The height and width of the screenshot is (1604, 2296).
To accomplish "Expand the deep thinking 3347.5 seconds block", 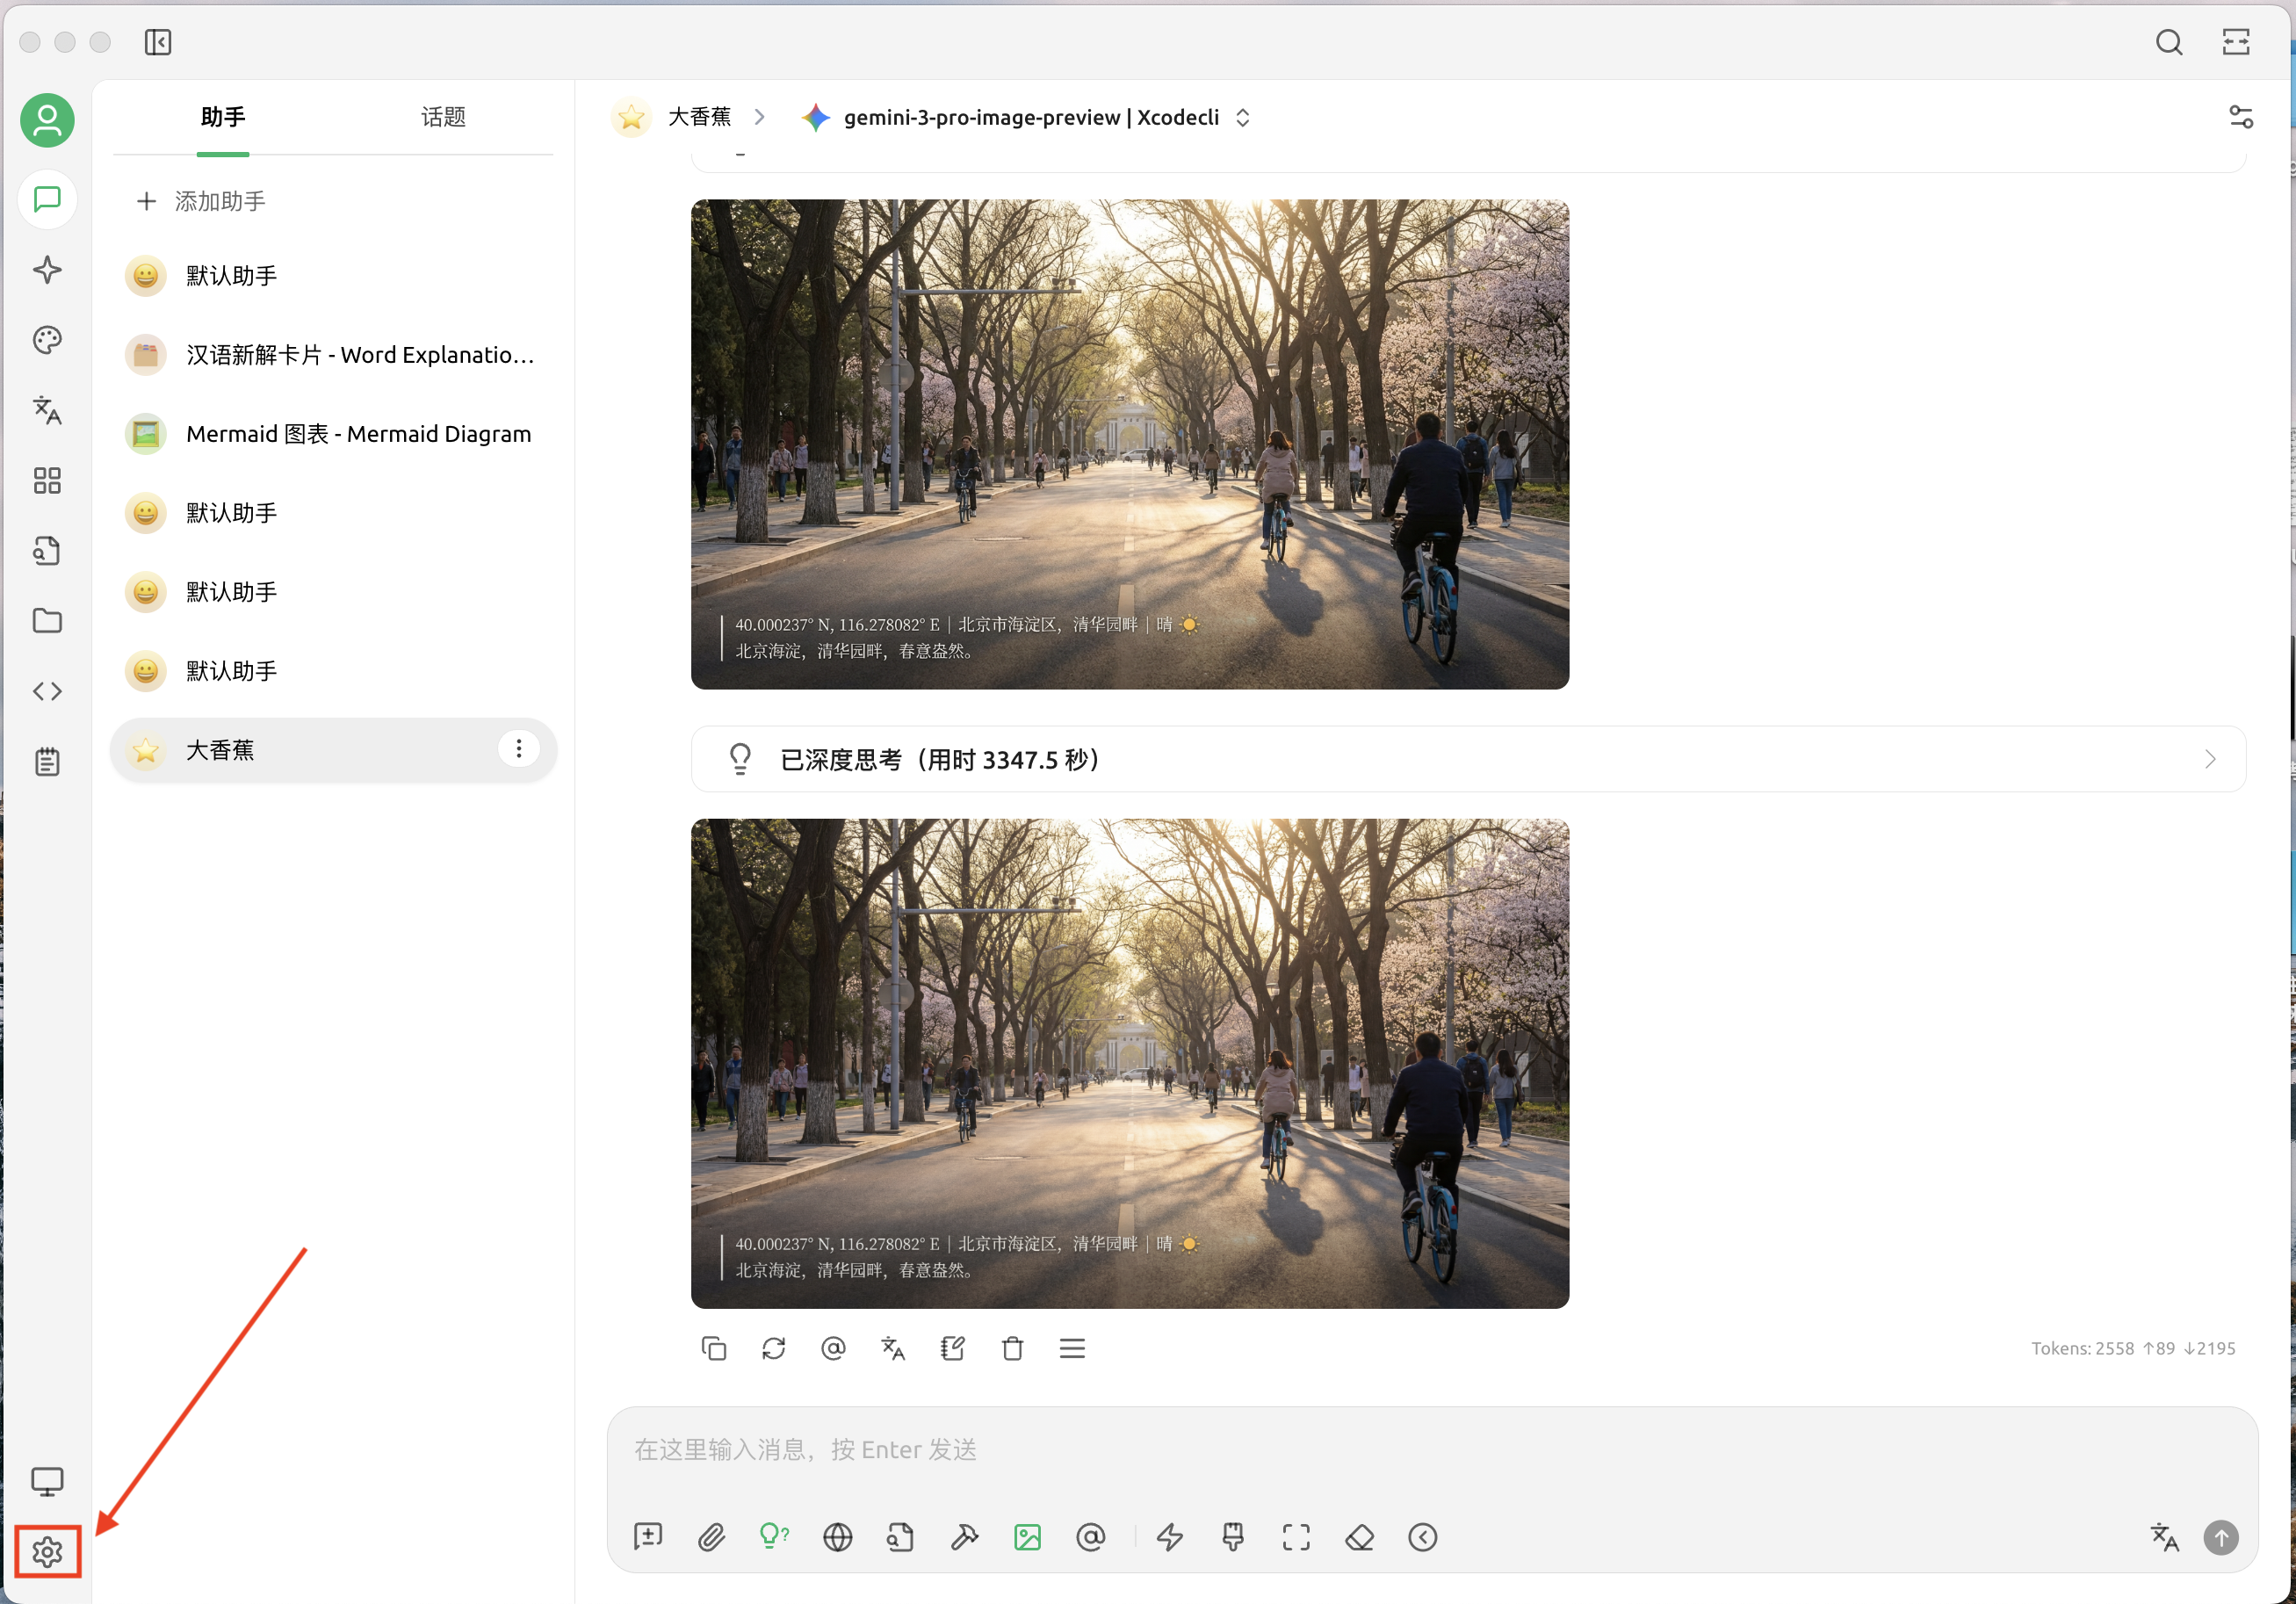I will click(x=1467, y=759).
